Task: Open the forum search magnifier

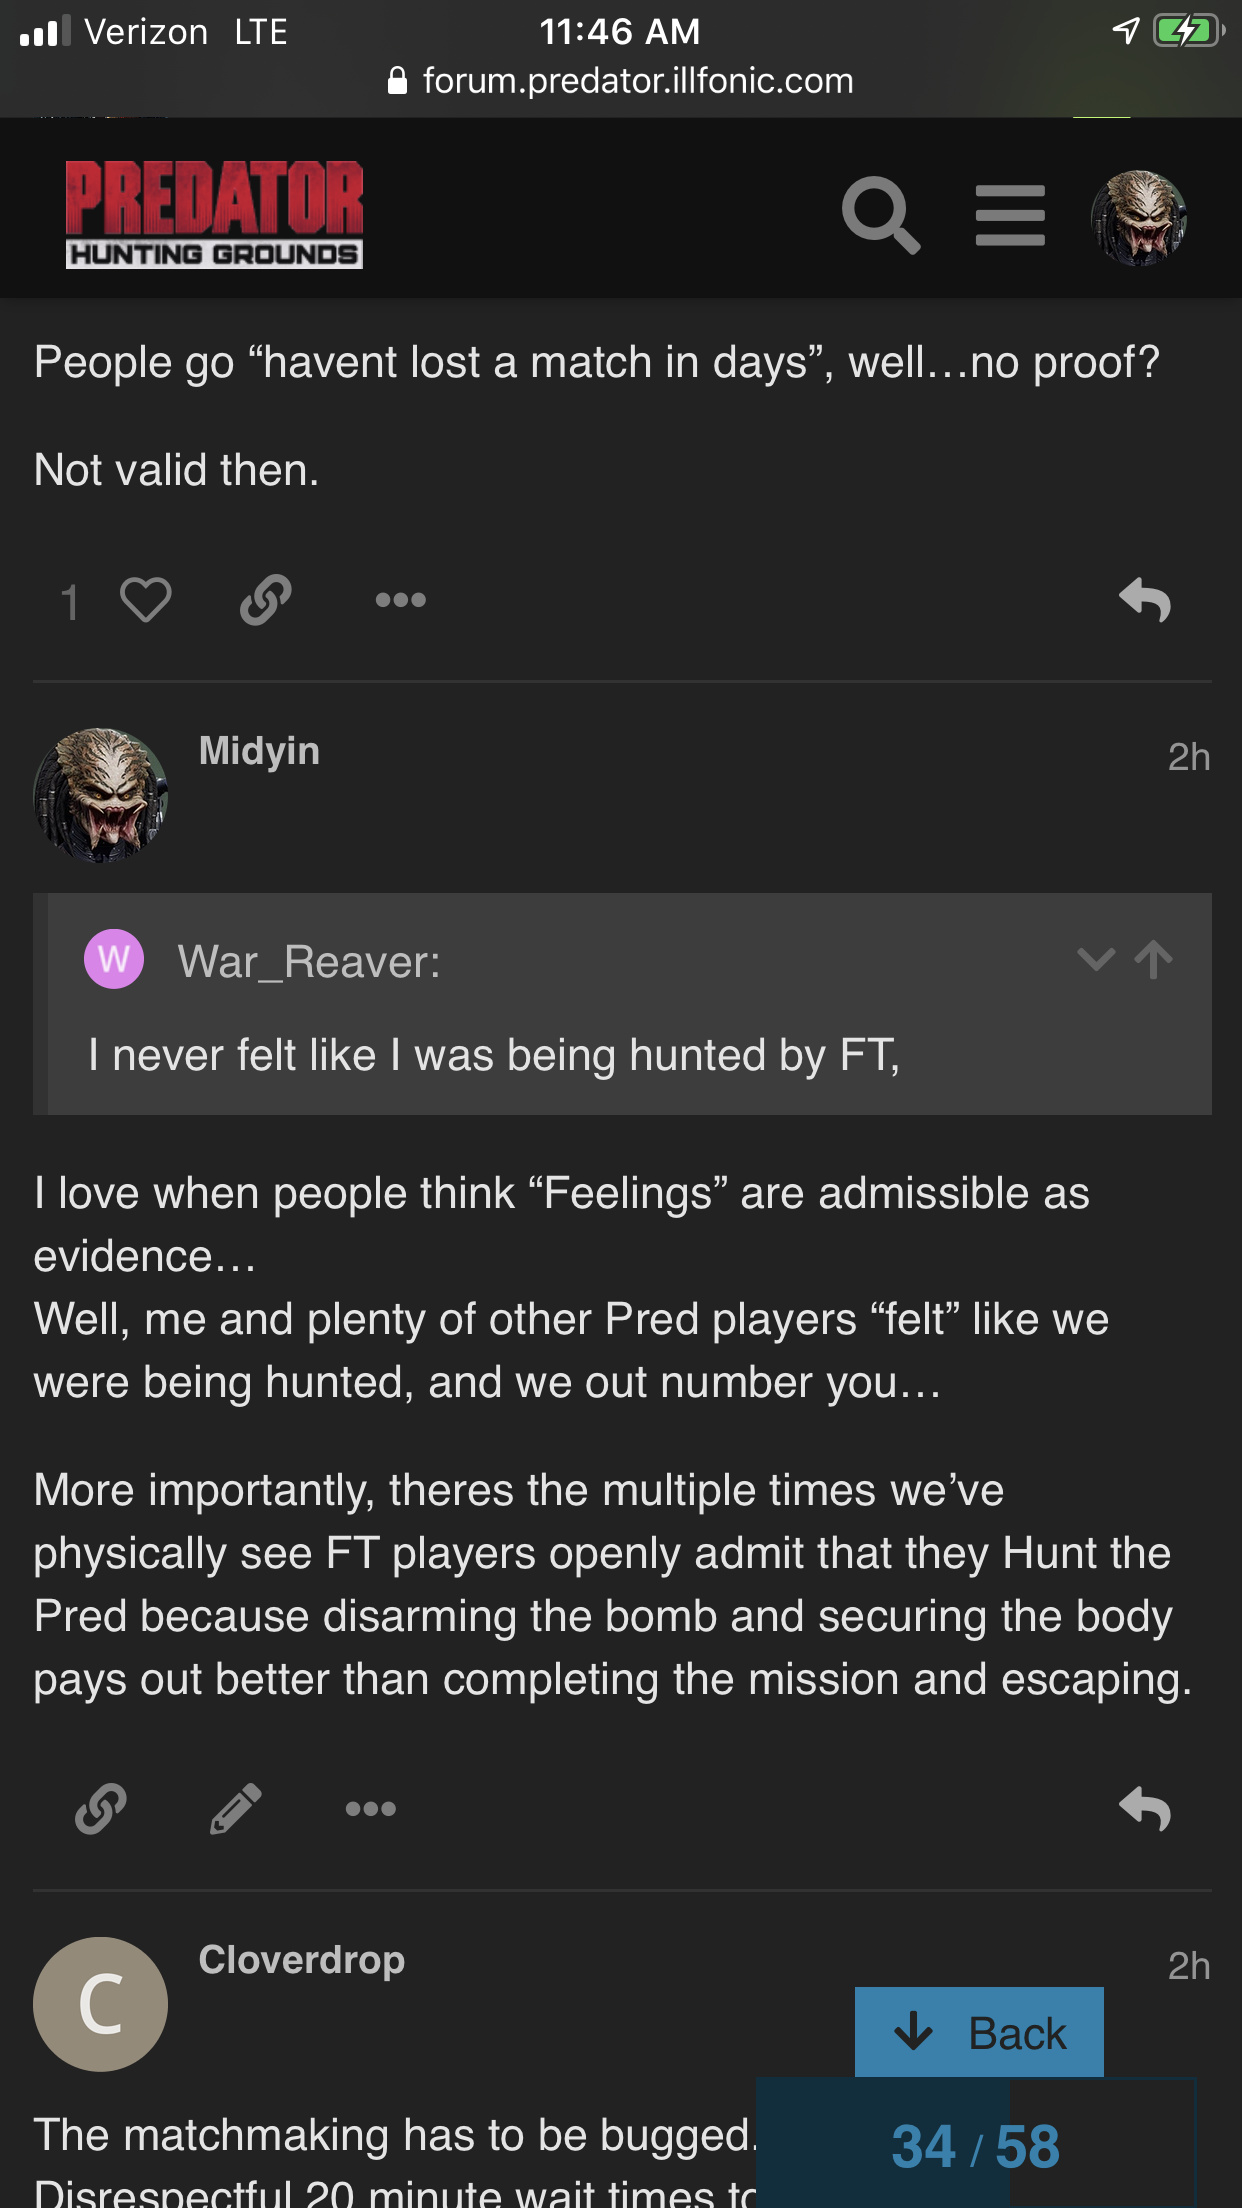Action: pyautogui.click(x=880, y=215)
